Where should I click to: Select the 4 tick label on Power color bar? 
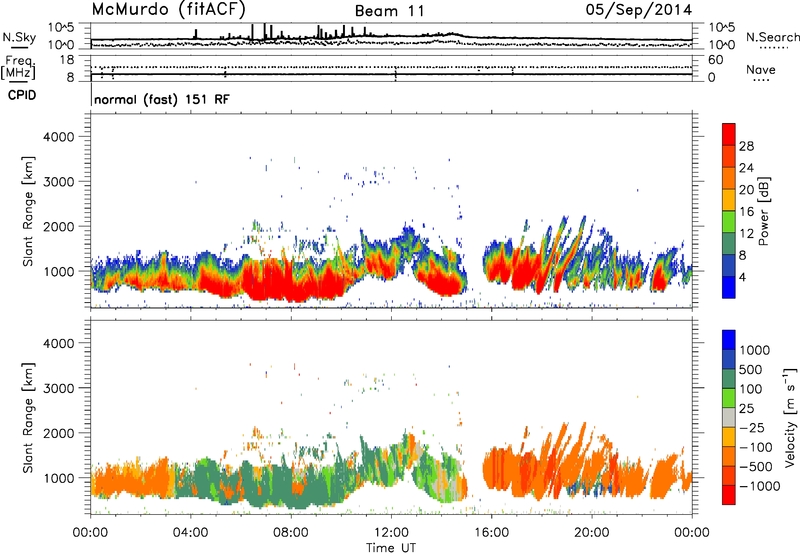tap(742, 278)
